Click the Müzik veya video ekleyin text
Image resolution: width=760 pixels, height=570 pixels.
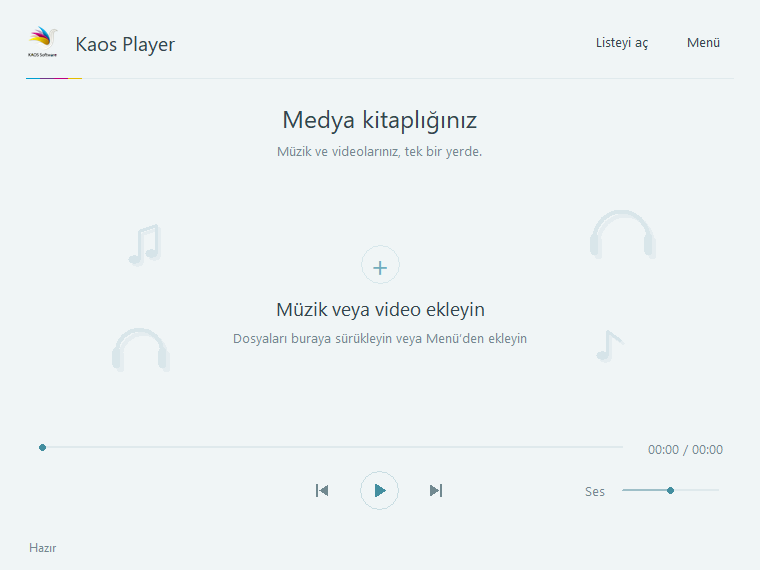pos(380,310)
